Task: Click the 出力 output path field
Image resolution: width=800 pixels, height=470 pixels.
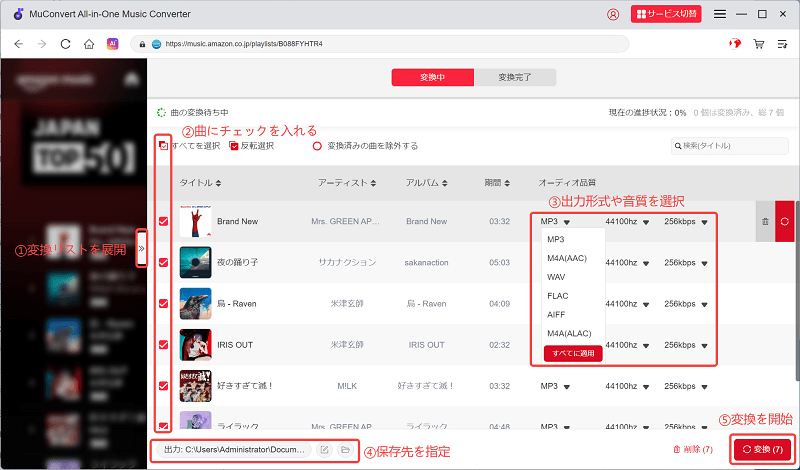Action: point(234,450)
